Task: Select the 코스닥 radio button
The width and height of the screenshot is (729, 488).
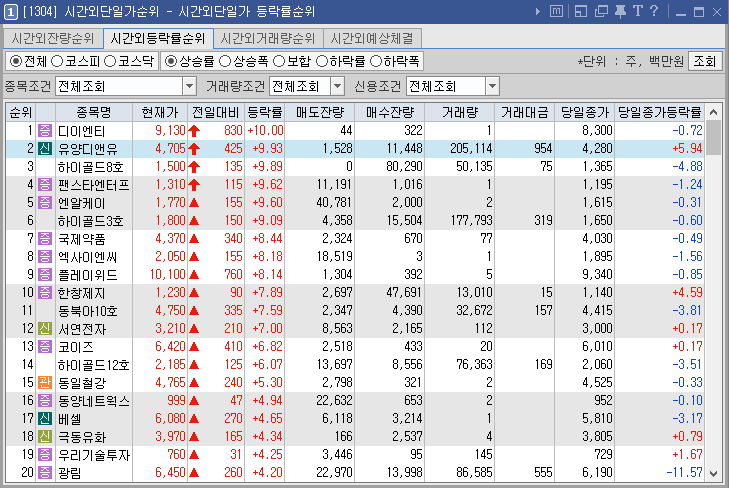Action: tap(110, 61)
